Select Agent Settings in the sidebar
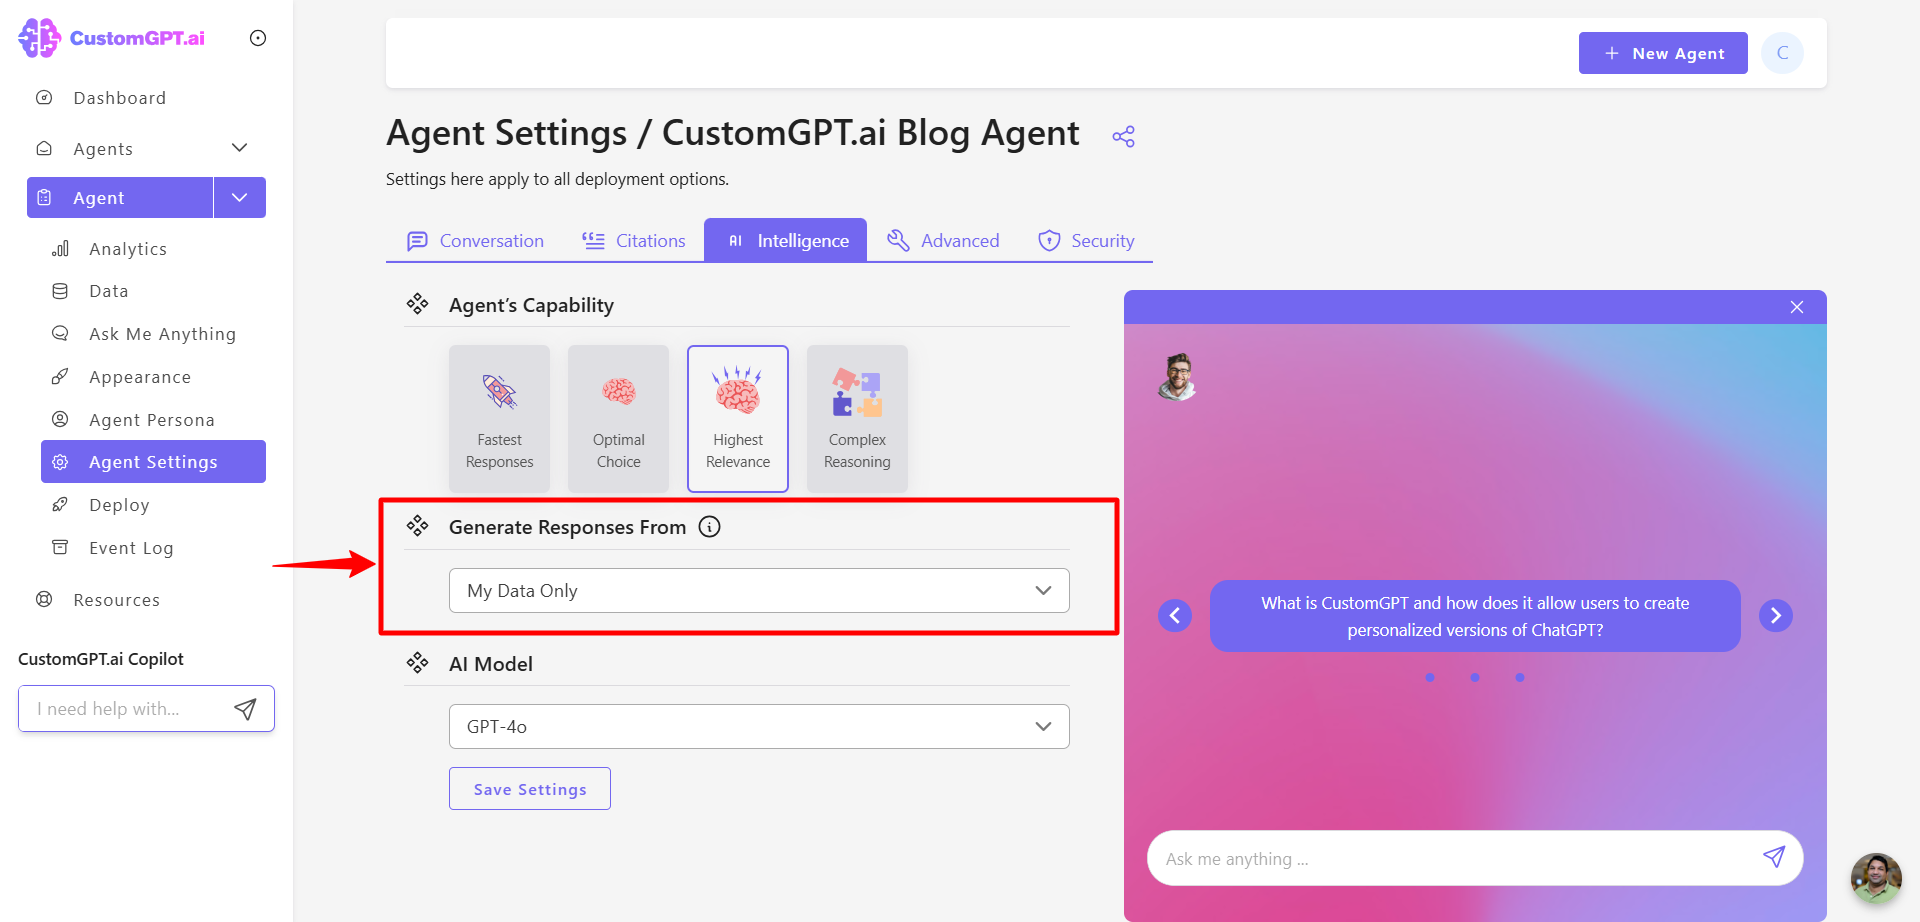The image size is (1920, 922). tap(153, 462)
